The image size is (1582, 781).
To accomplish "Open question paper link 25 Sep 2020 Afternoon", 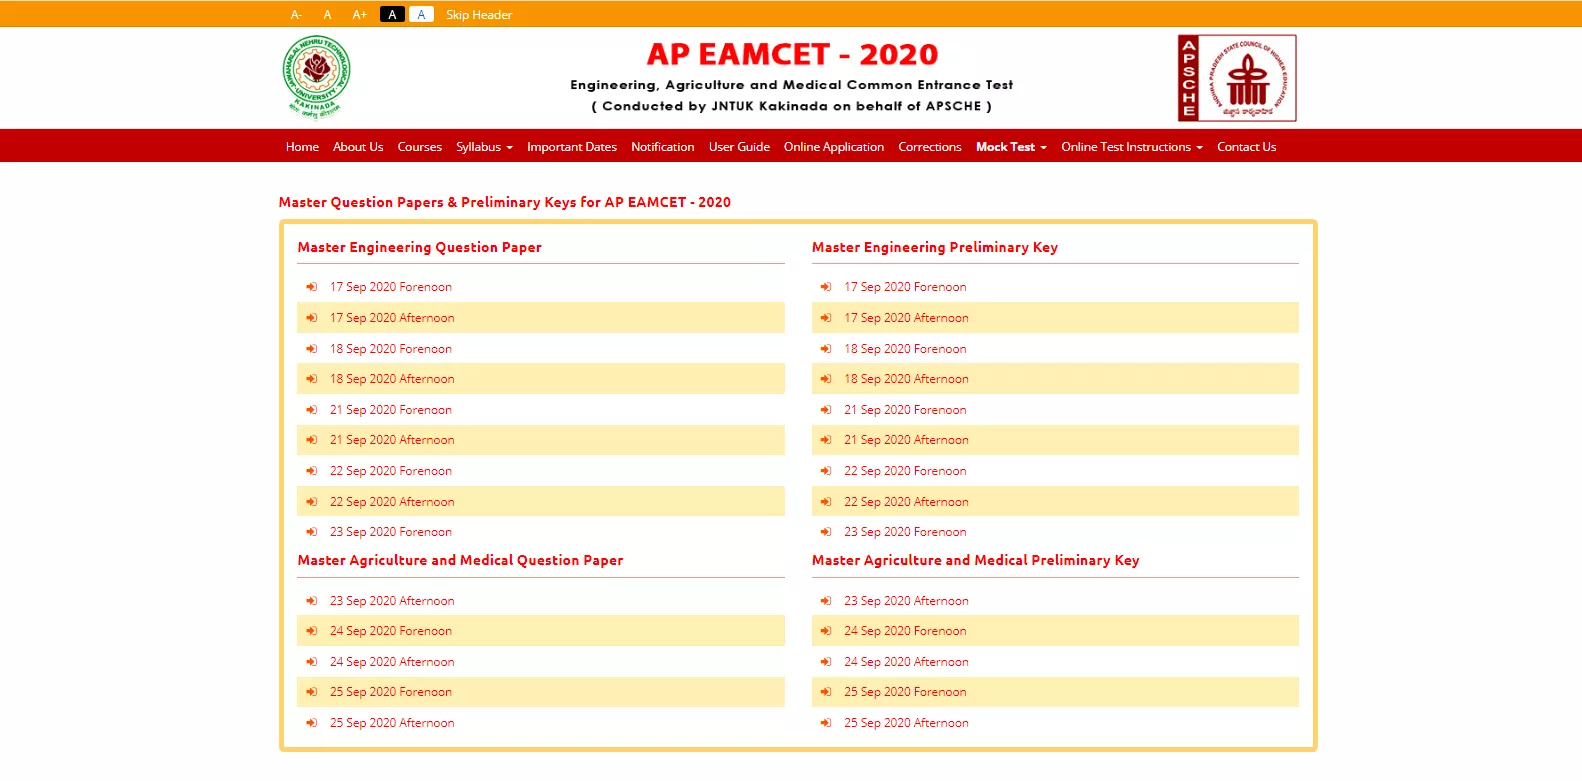I will (392, 723).
